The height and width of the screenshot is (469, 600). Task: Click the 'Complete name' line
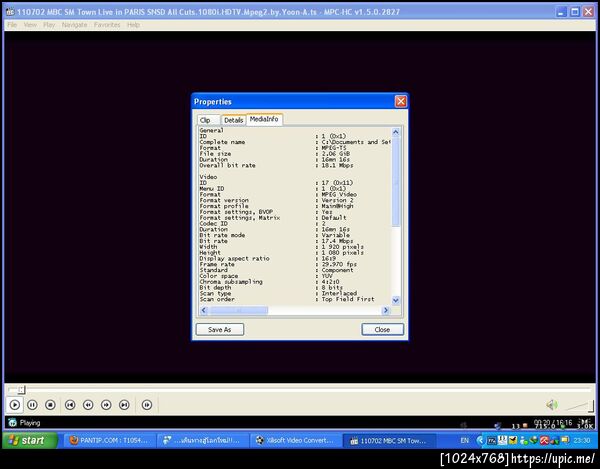tap(295, 142)
